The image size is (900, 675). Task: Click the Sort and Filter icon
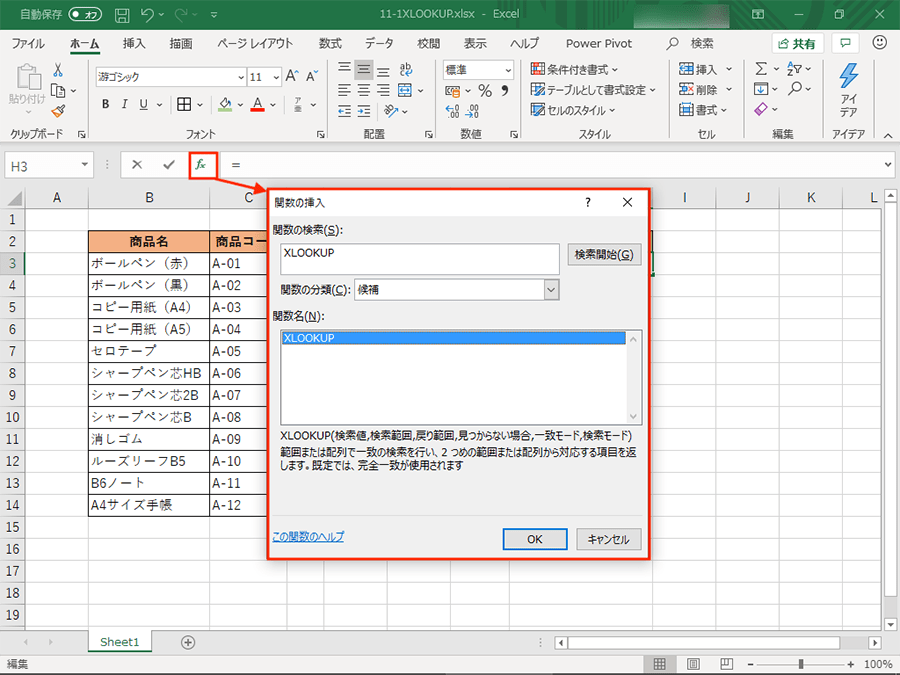click(x=794, y=69)
